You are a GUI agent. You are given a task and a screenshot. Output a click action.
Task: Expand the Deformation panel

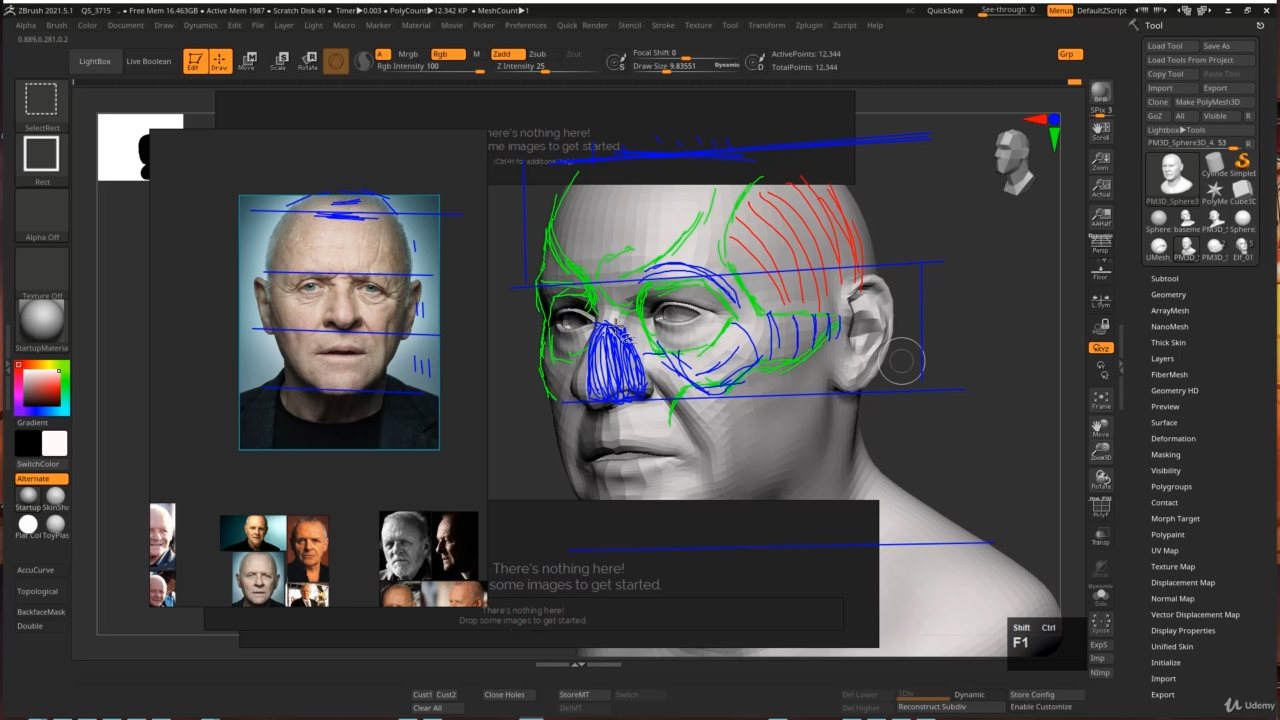(x=1173, y=438)
